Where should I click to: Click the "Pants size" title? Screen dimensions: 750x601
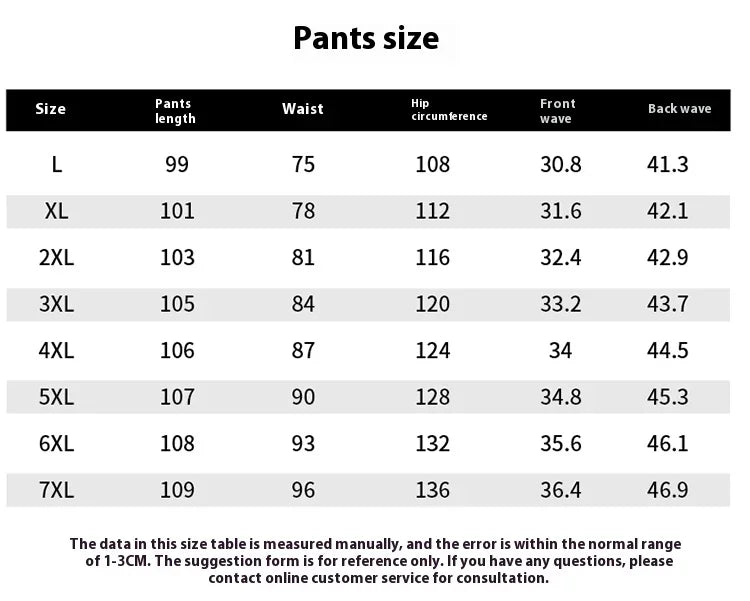coord(366,38)
